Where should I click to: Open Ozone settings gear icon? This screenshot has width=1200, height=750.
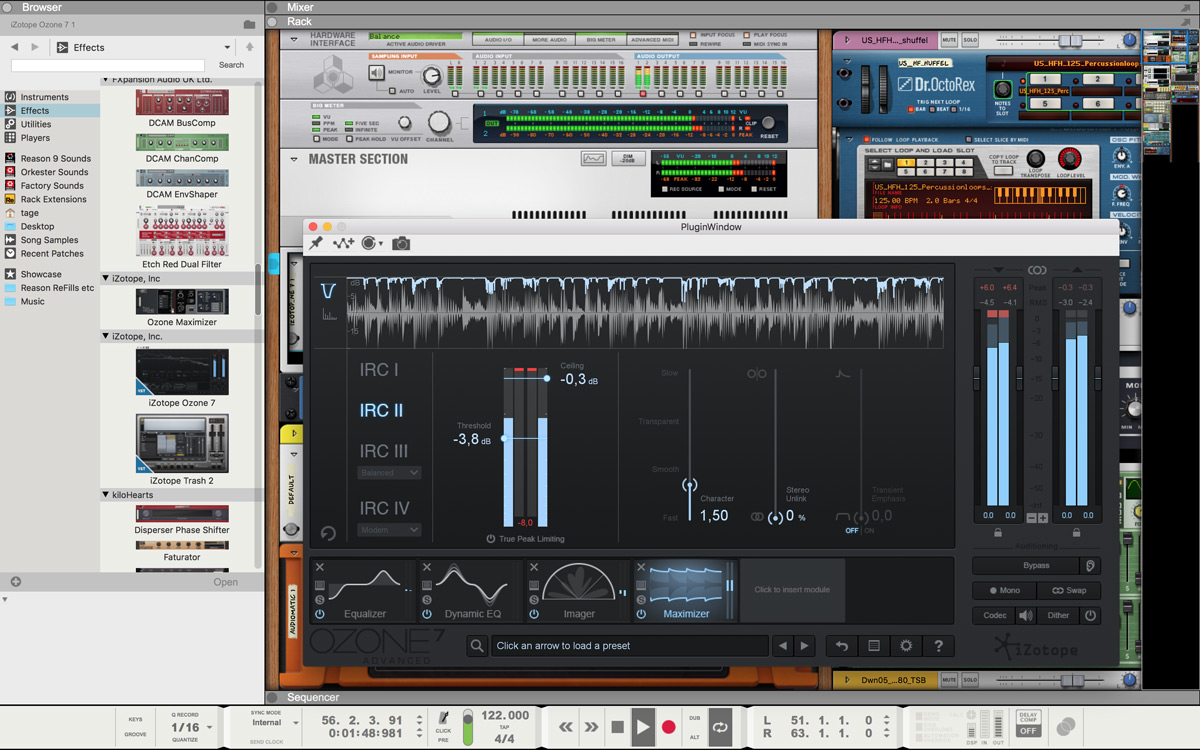[906, 646]
